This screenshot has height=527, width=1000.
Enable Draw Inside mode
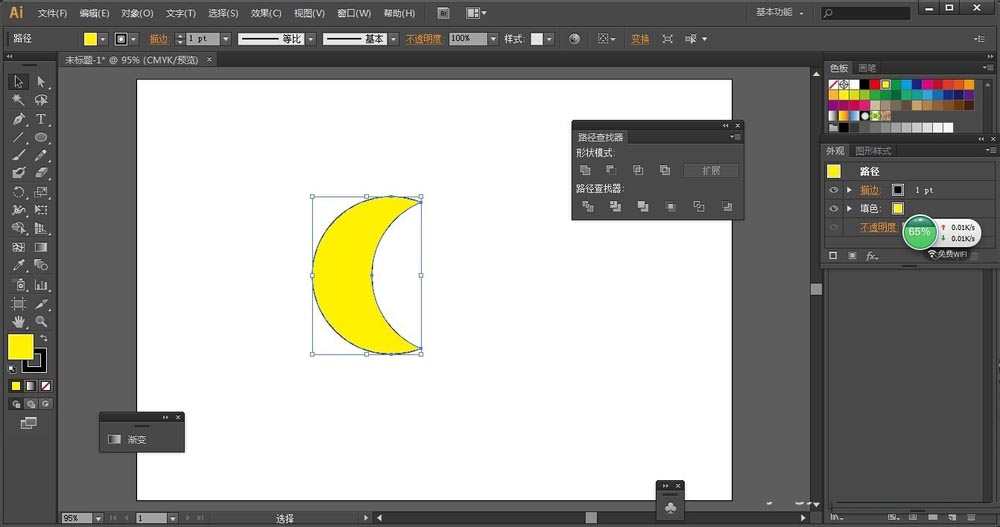click(45, 404)
